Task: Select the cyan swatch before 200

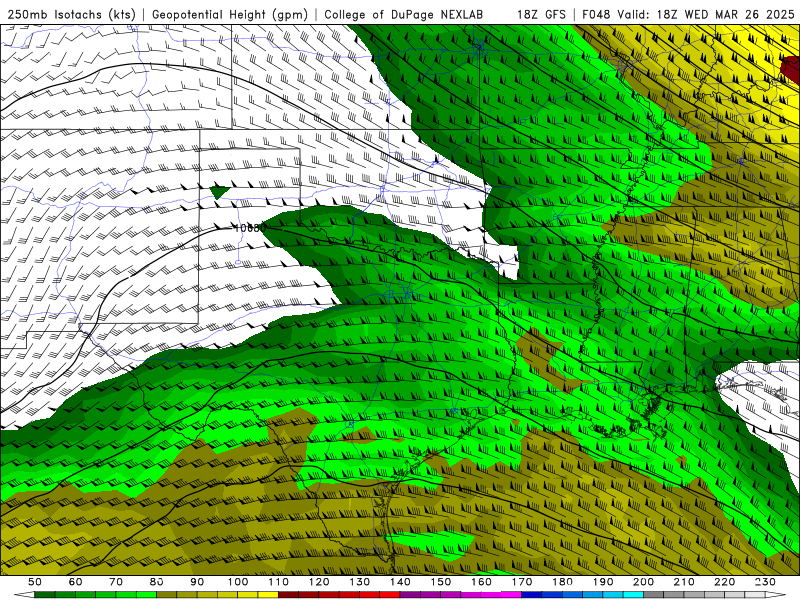Action: click(x=634, y=595)
